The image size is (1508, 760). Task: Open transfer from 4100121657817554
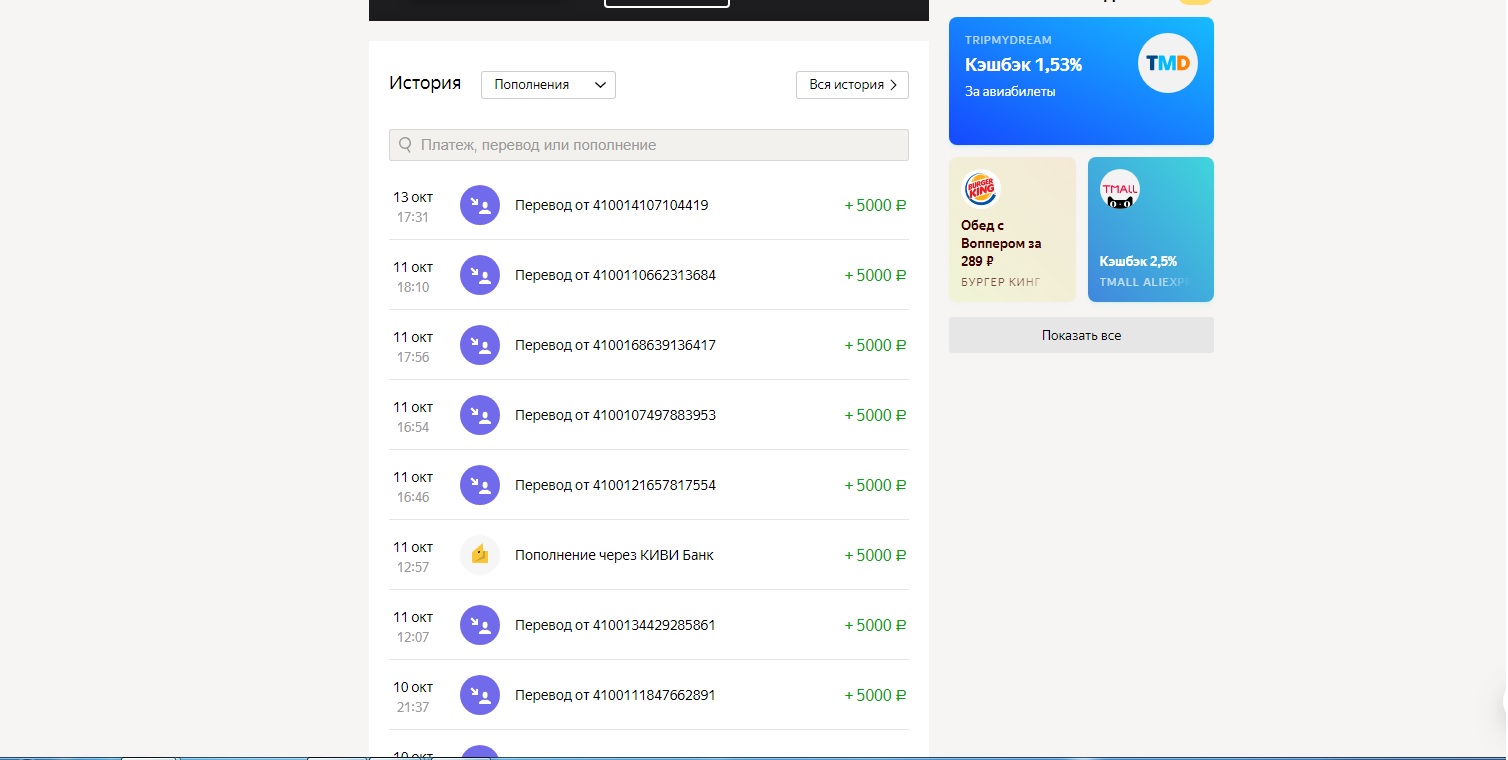click(x=649, y=485)
